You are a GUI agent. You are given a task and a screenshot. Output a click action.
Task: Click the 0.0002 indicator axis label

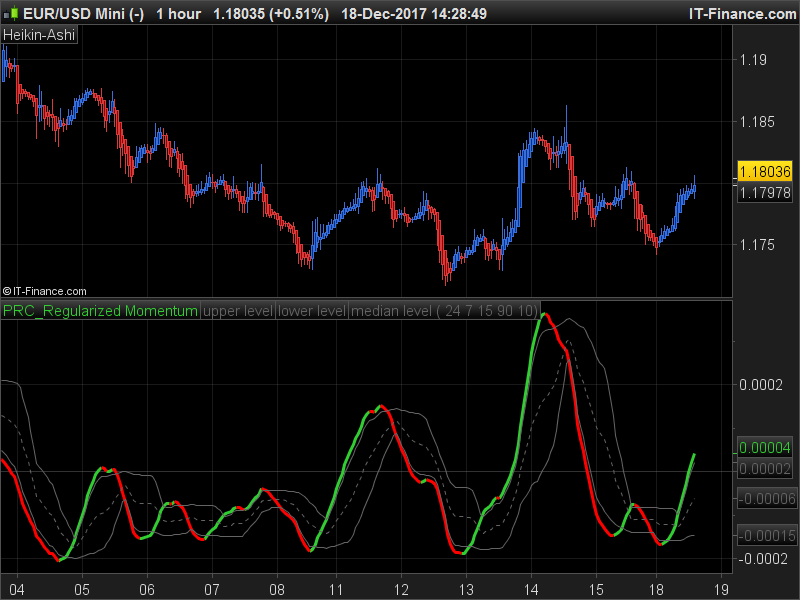(x=761, y=385)
